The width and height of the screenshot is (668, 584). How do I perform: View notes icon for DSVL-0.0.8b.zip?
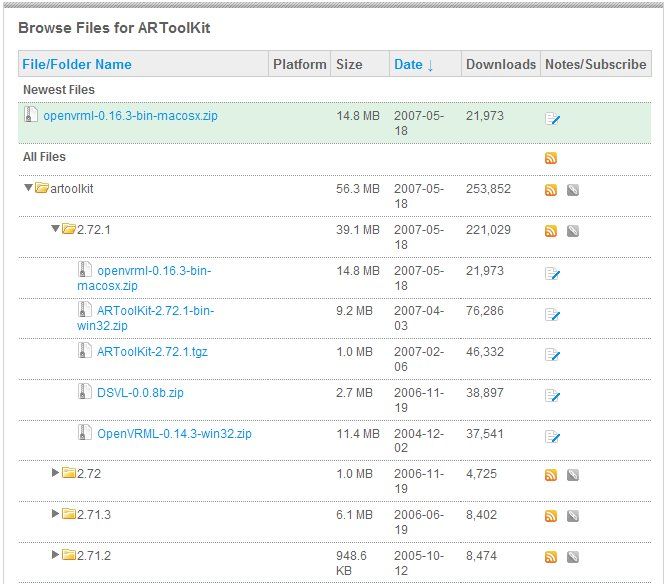tap(552, 396)
